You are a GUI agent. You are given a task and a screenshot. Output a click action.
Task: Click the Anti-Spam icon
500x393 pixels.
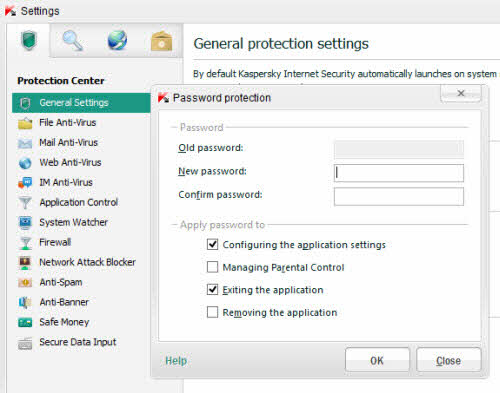[25, 283]
